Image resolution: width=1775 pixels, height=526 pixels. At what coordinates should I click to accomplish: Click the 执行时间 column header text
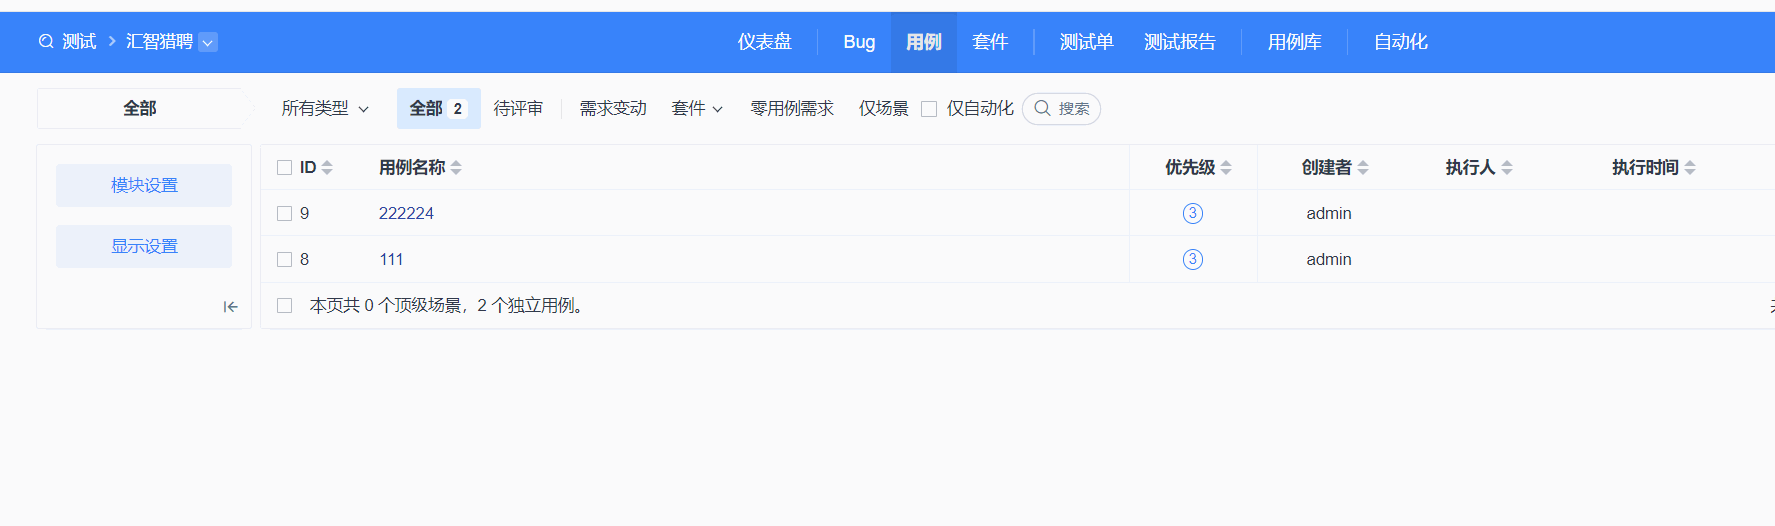click(1645, 167)
